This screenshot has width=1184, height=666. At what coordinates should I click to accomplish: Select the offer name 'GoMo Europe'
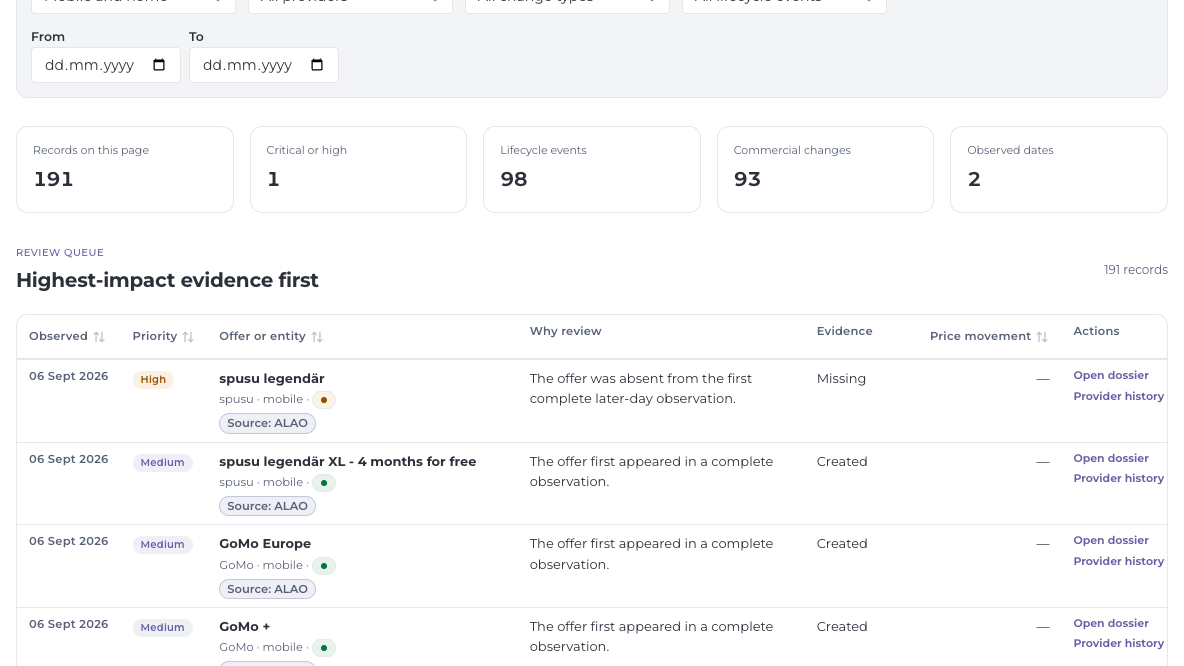pos(265,544)
